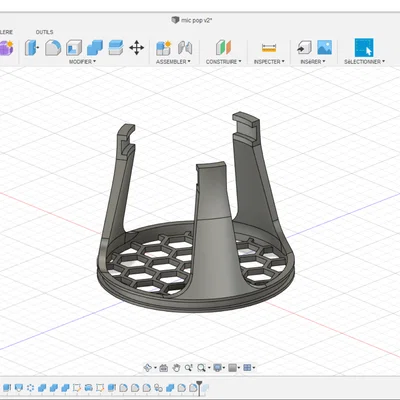The image size is (400, 400).
Task: Expand the MODIFIER dropdown
Action: (x=82, y=62)
